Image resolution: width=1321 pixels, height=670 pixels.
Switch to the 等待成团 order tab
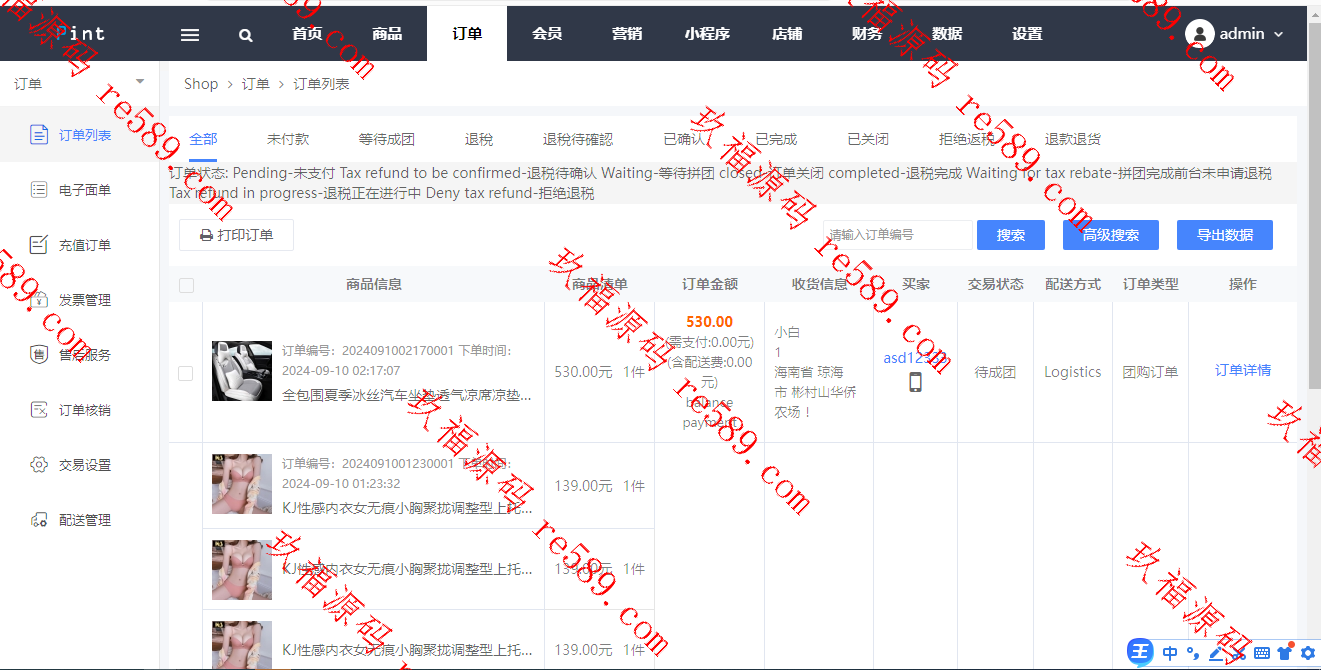(x=387, y=140)
